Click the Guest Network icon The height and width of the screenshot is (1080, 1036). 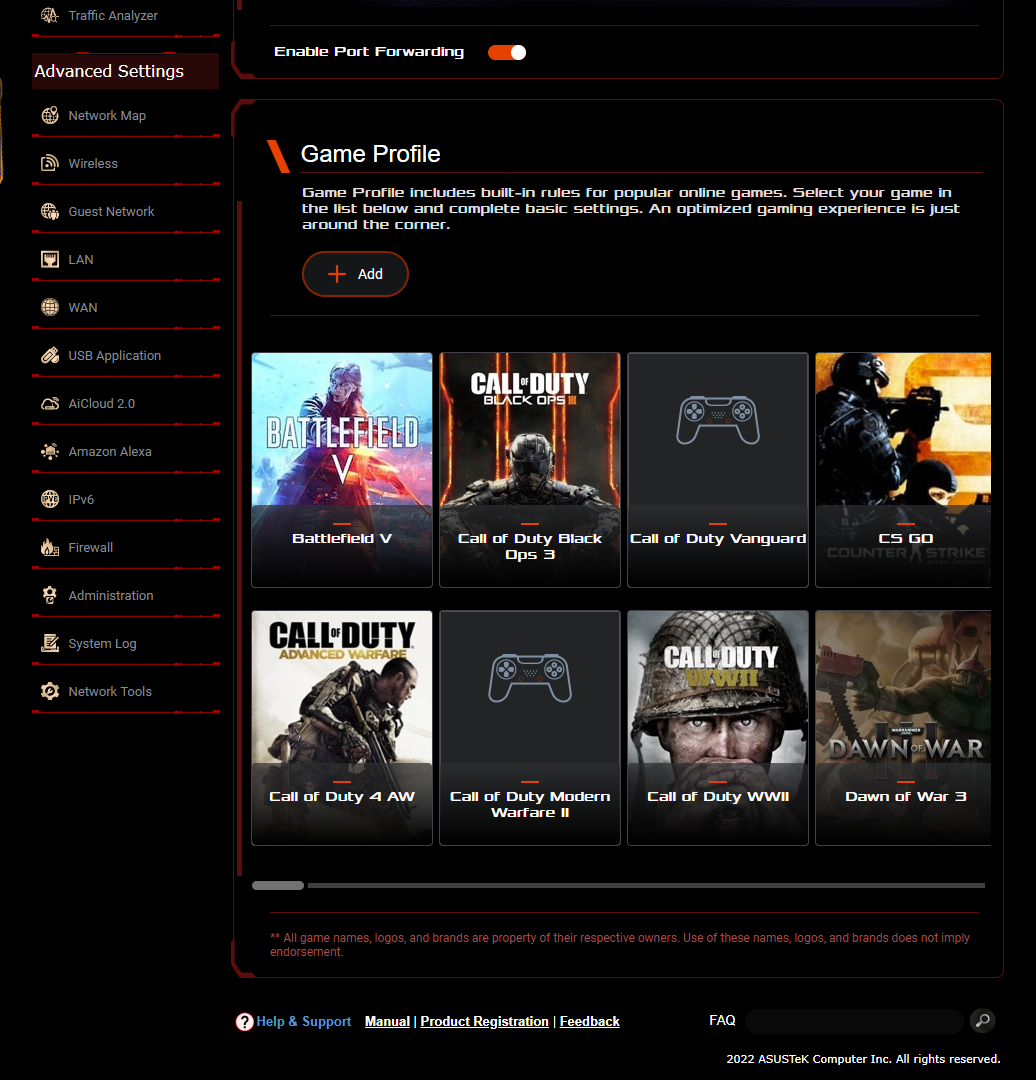click(x=50, y=211)
